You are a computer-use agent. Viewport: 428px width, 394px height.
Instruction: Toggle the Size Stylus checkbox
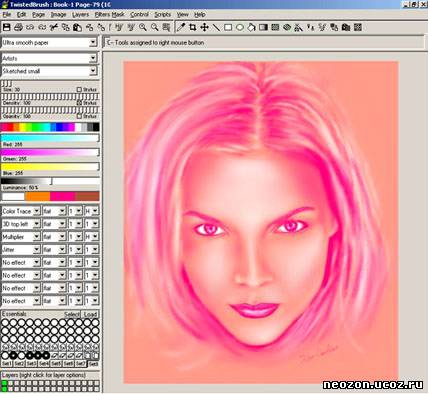[79, 89]
